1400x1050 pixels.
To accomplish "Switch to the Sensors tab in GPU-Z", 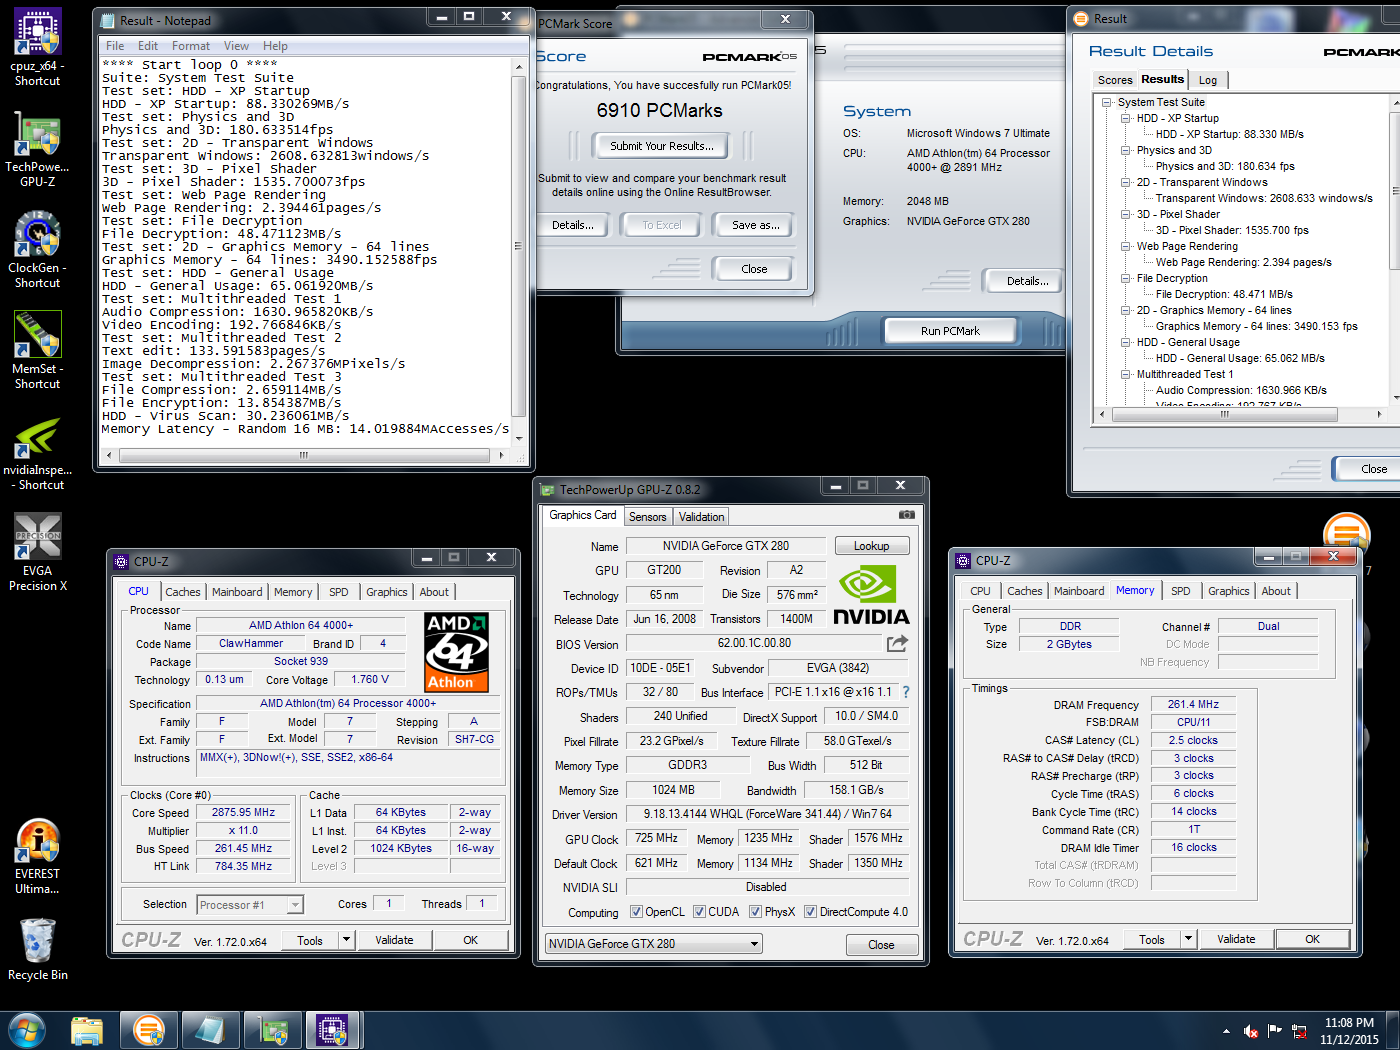I will point(647,517).
